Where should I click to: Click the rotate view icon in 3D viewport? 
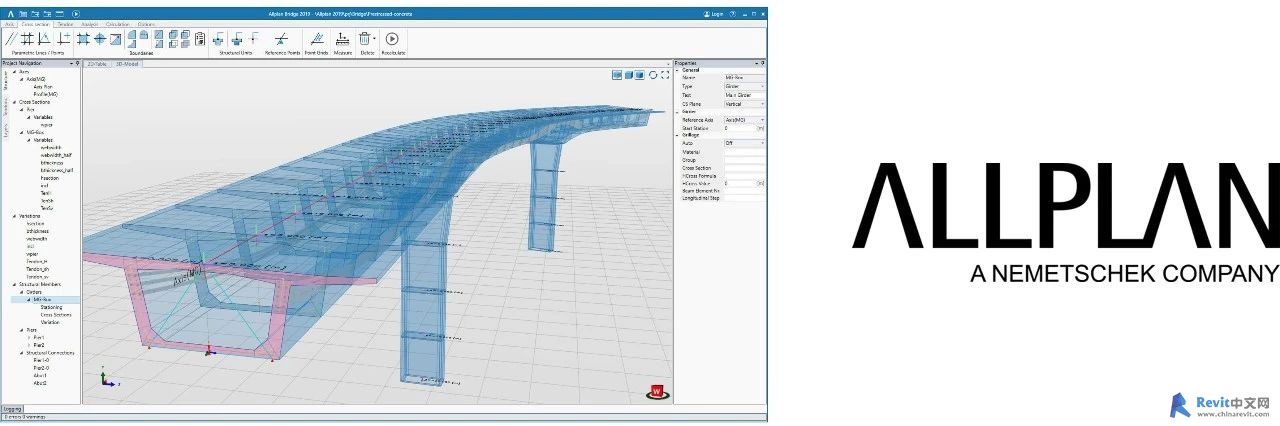pos(653,74)
